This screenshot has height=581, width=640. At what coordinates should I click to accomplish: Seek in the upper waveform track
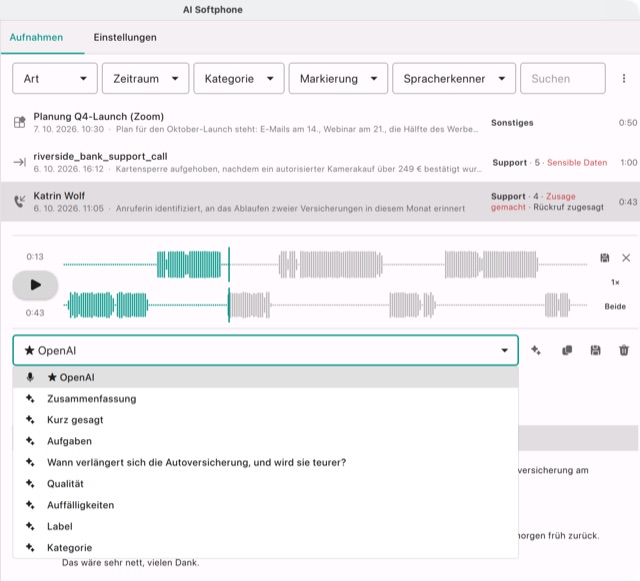tap(325, 265)
